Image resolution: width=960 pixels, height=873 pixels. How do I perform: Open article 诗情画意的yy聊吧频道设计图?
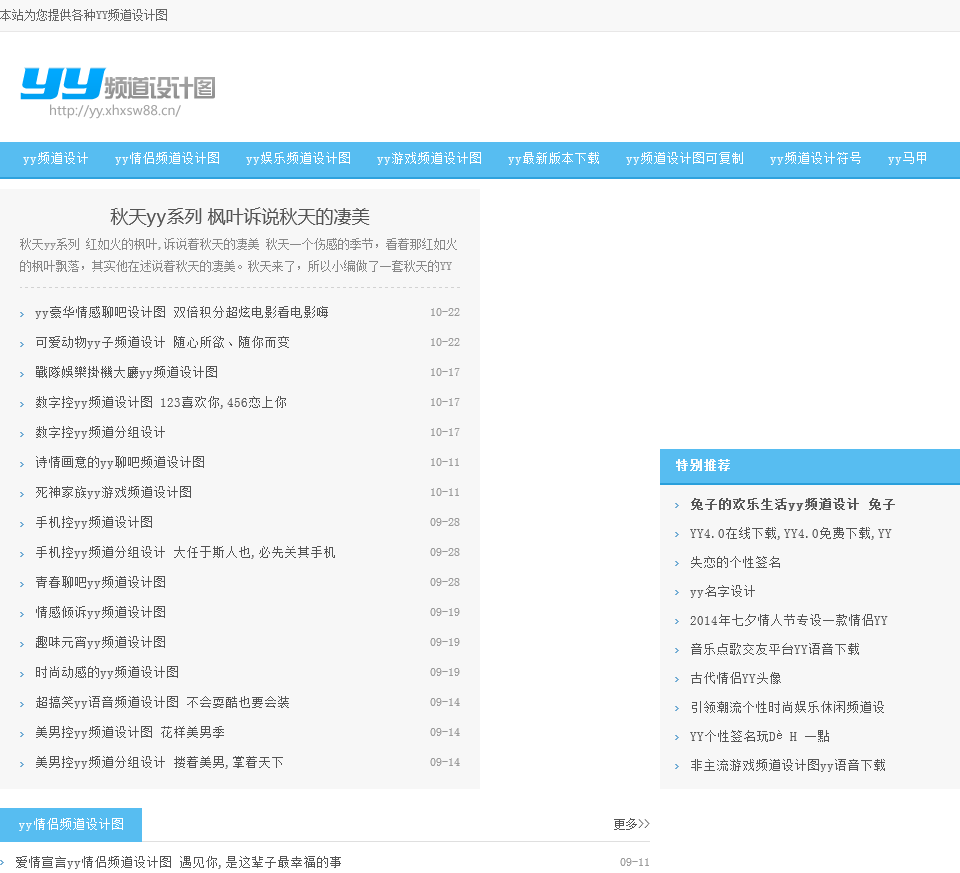point(120,462)
